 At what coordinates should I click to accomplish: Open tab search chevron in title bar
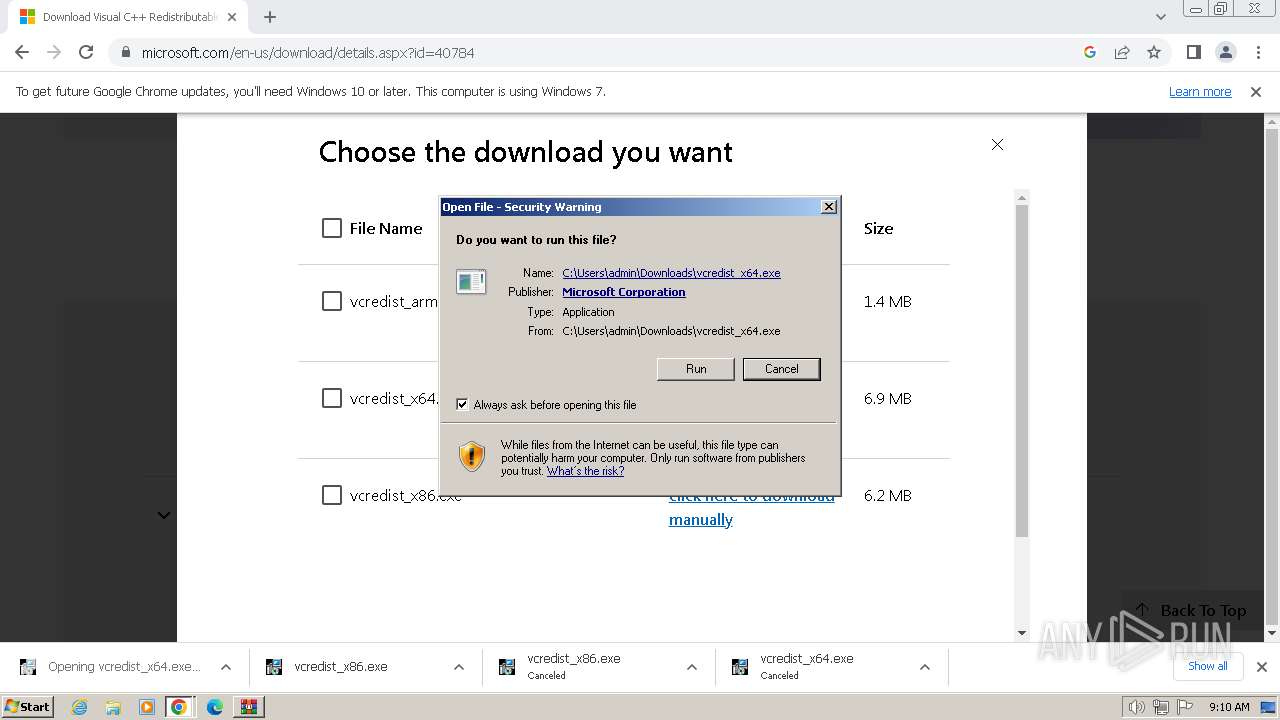click(1160, 17)
